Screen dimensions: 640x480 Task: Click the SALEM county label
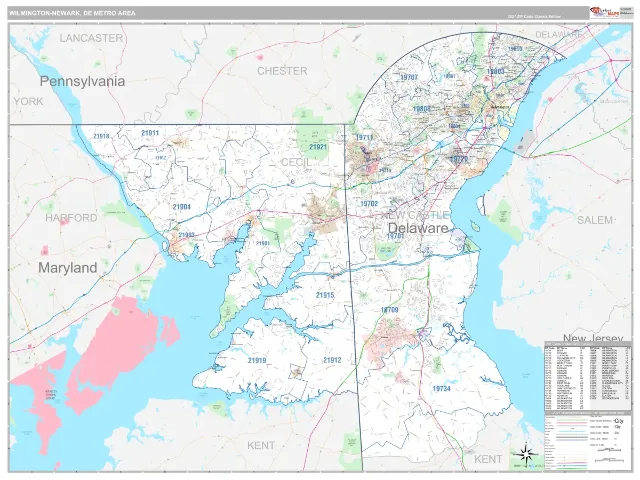pos(595,220)
